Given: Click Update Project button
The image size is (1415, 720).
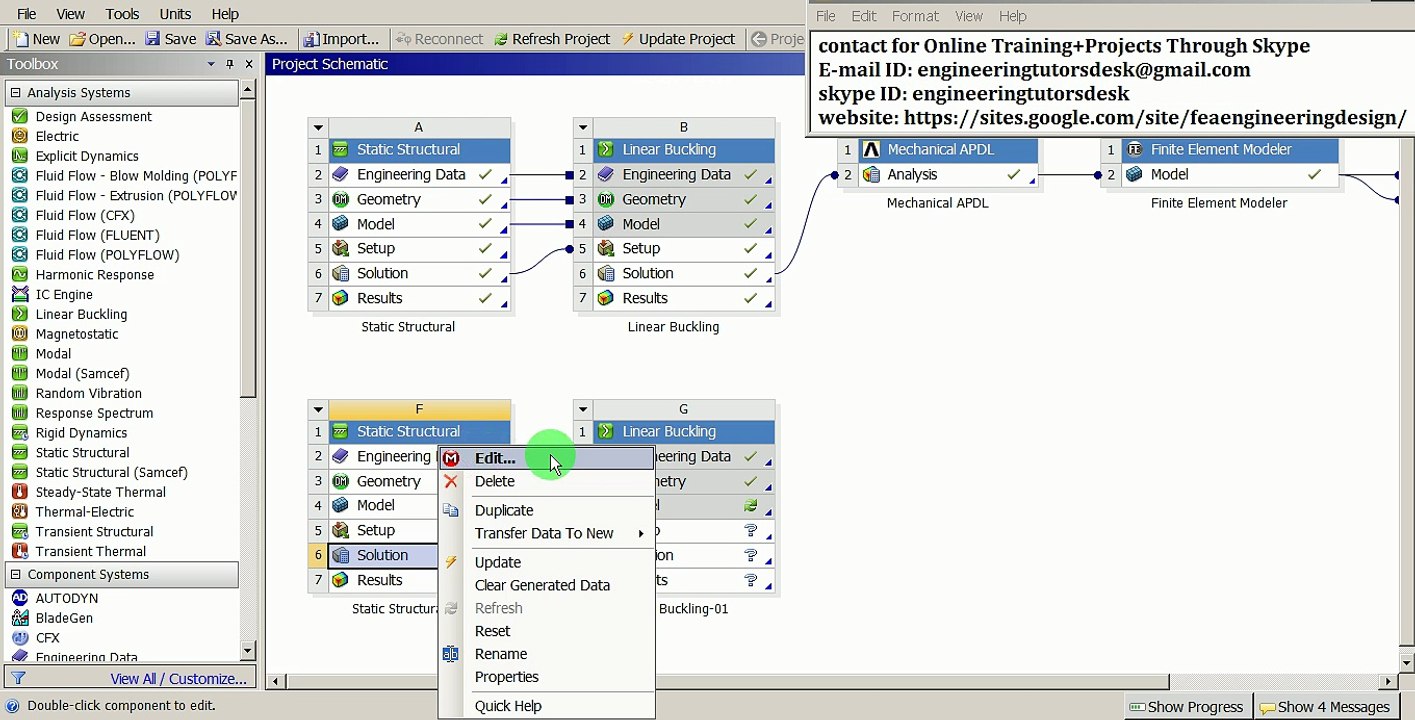Looking at the screenshot, I should tap(678, 39).
